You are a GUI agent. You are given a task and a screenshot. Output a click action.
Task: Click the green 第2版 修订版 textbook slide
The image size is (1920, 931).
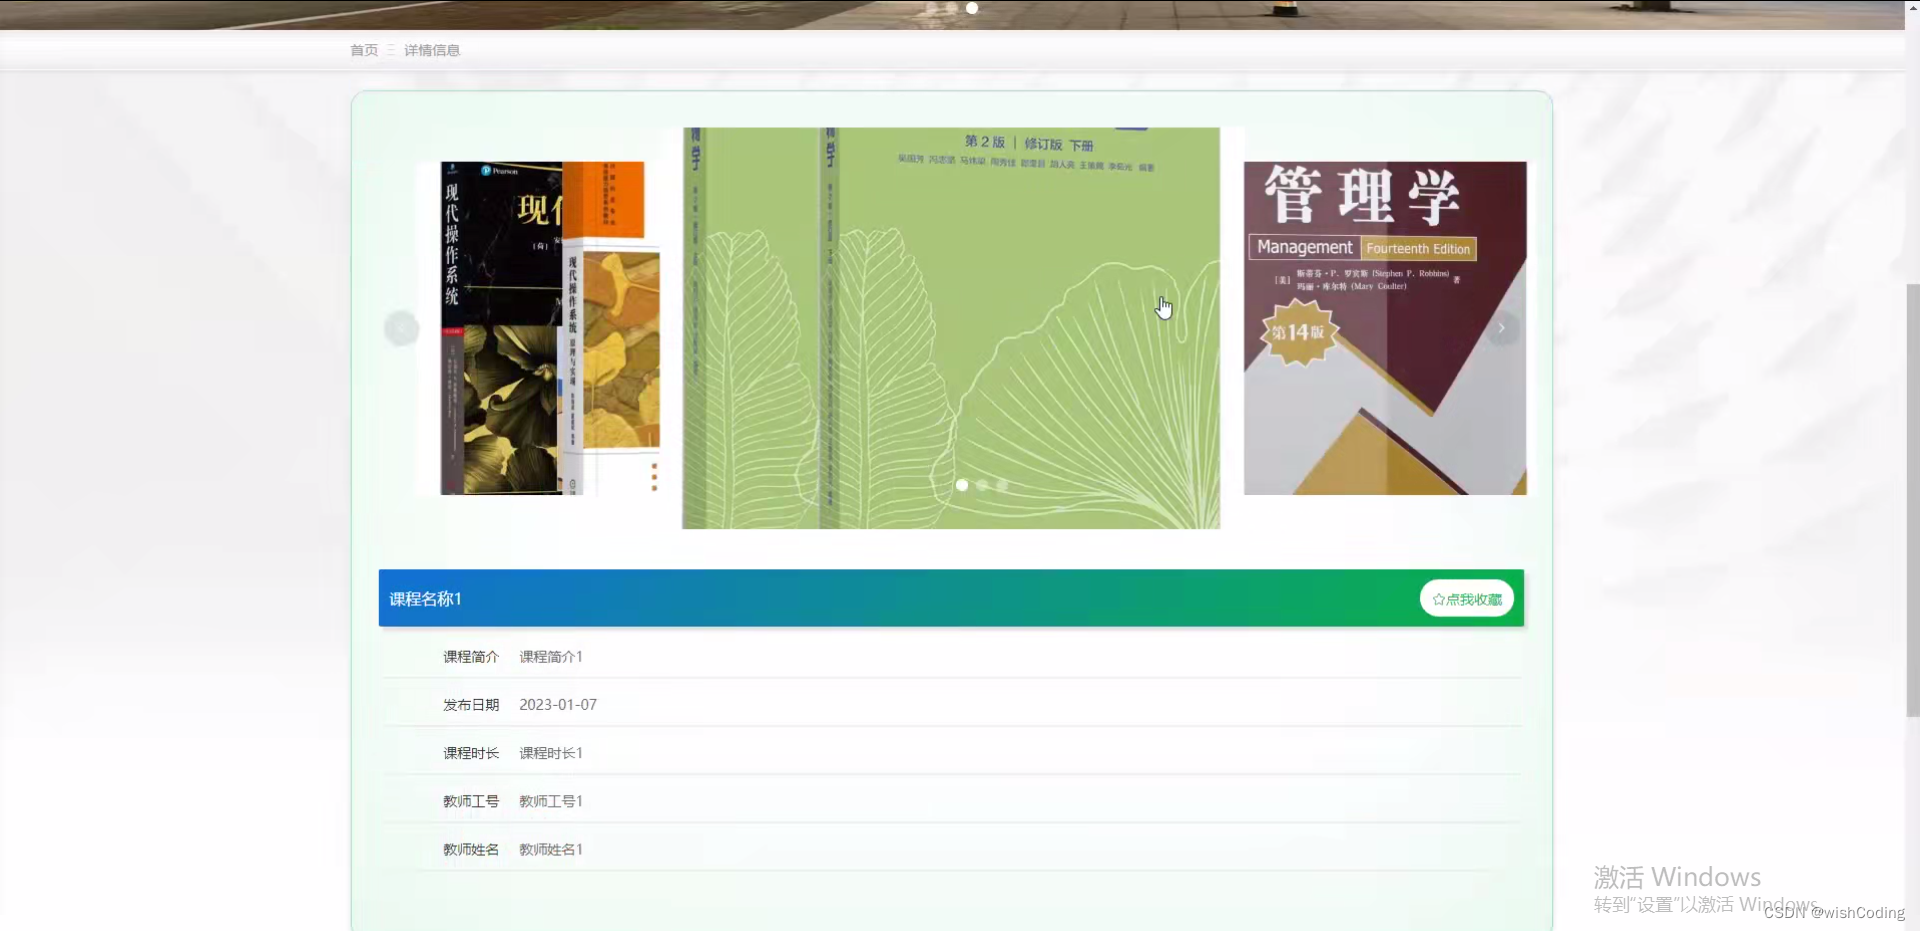[x=950, y=327]
